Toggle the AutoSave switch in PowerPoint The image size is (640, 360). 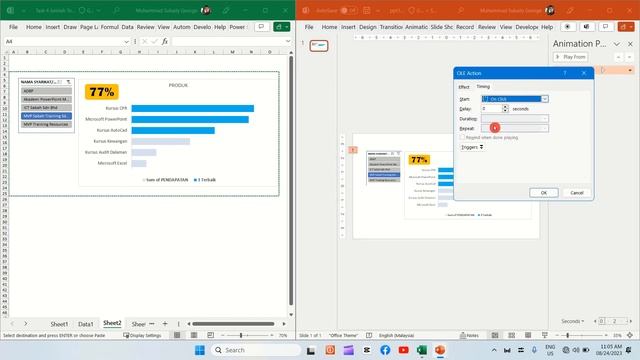(x=348, y=11)
